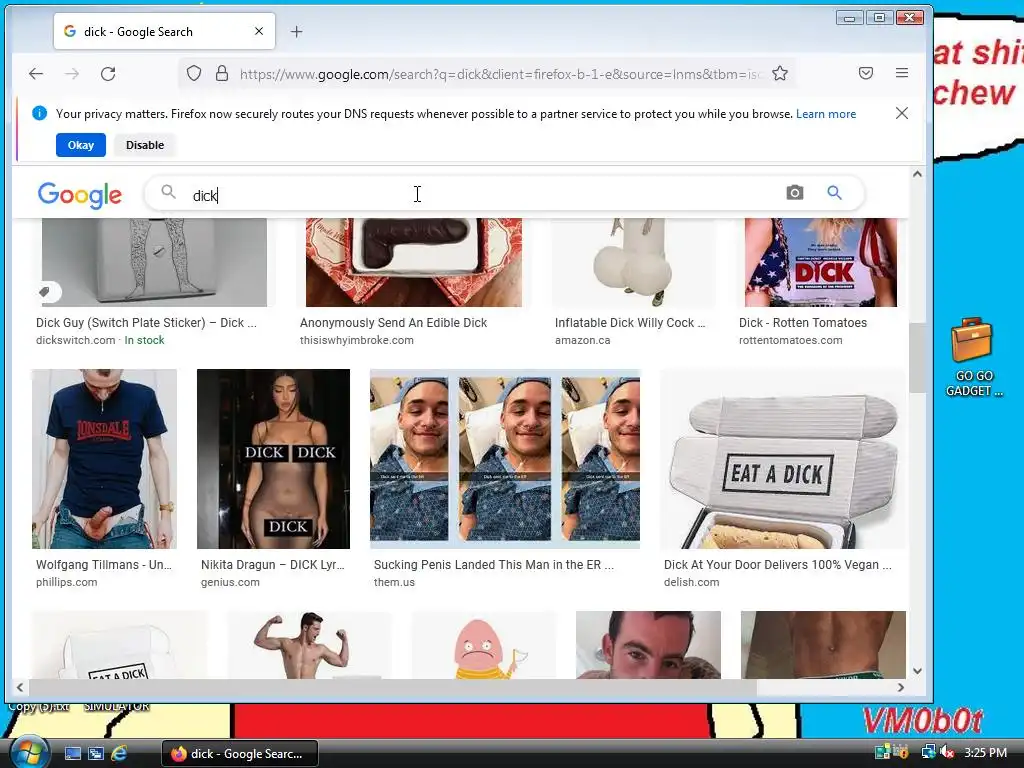Click the Firefox address bar URL
Image resolution: width=1024 pixels, height=768 pixels.
click(x=500, y=74)
